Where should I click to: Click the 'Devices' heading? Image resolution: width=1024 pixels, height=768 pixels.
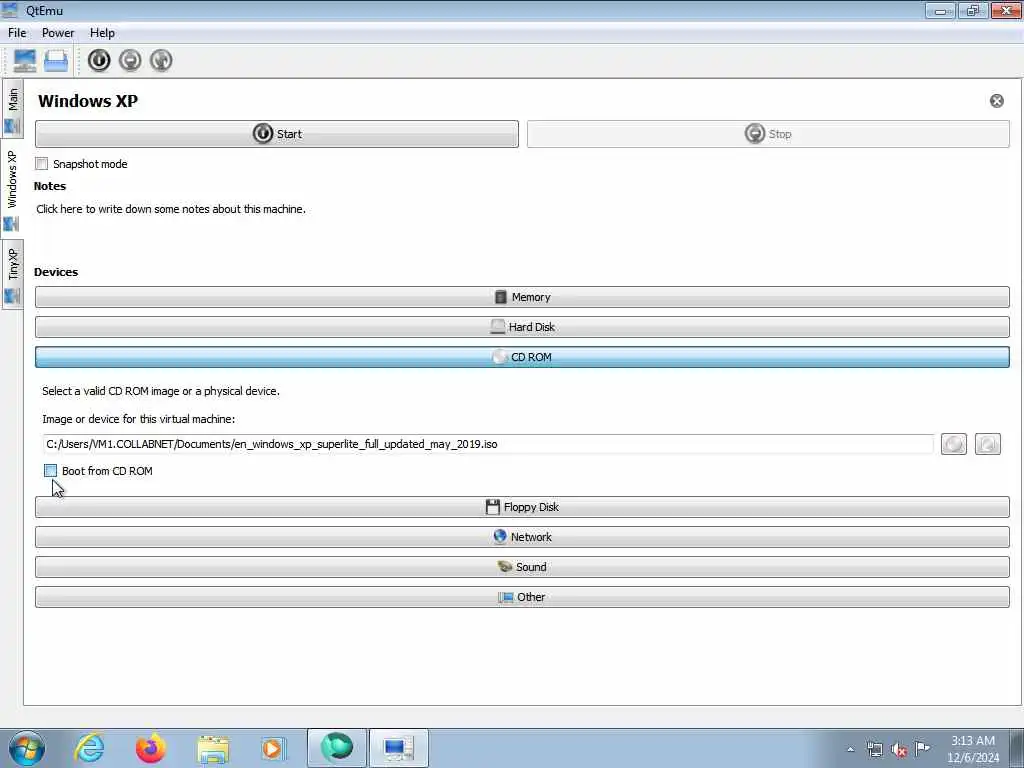[x=56, y=272]
